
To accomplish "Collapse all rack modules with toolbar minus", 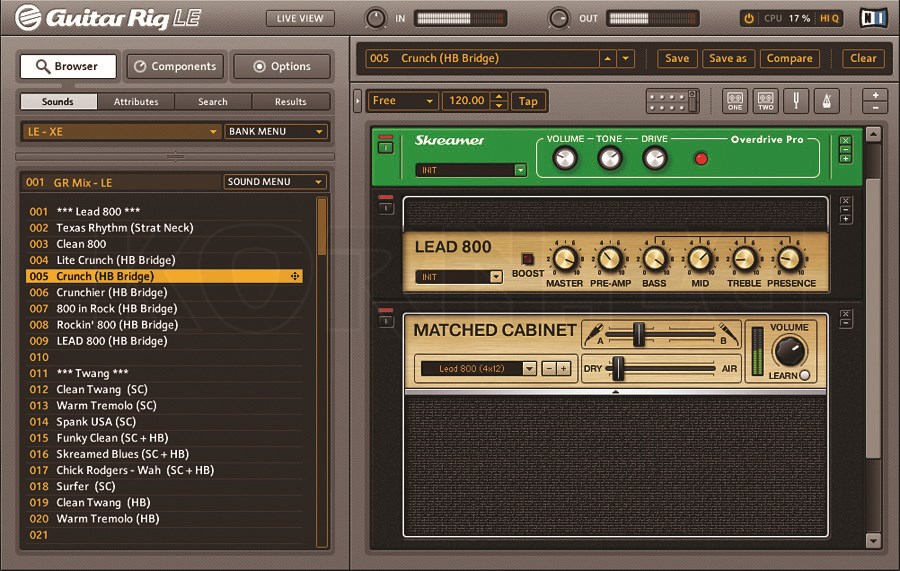I will pos(875,108).
